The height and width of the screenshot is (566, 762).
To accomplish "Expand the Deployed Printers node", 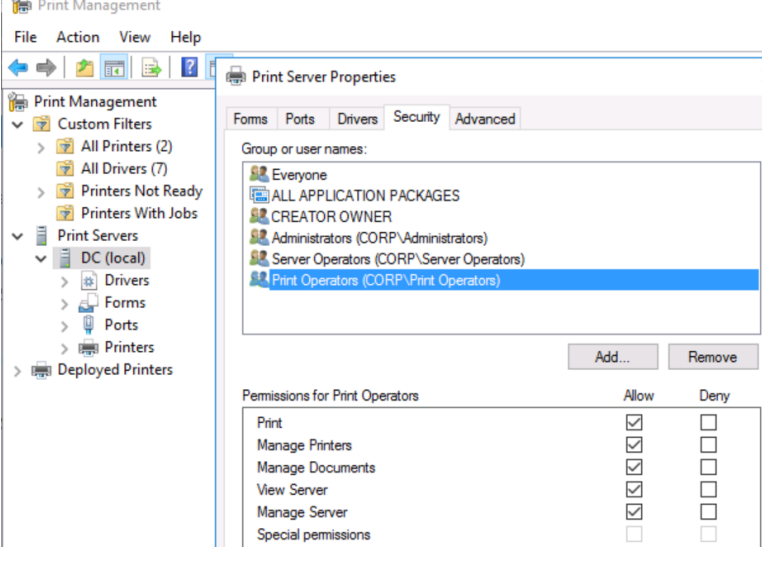I will [18, 370].
